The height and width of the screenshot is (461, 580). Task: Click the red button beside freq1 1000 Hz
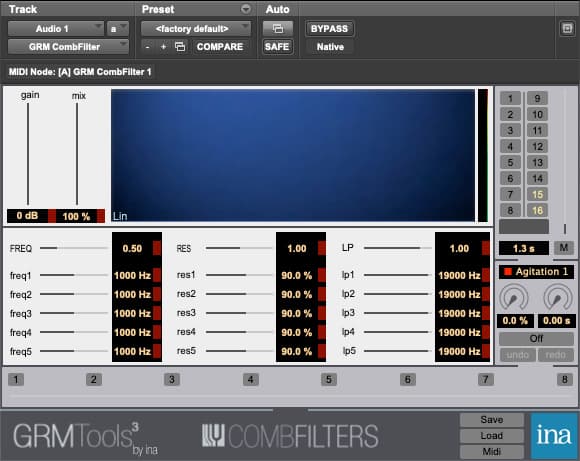pyautogui.click(x=157, y=275)
